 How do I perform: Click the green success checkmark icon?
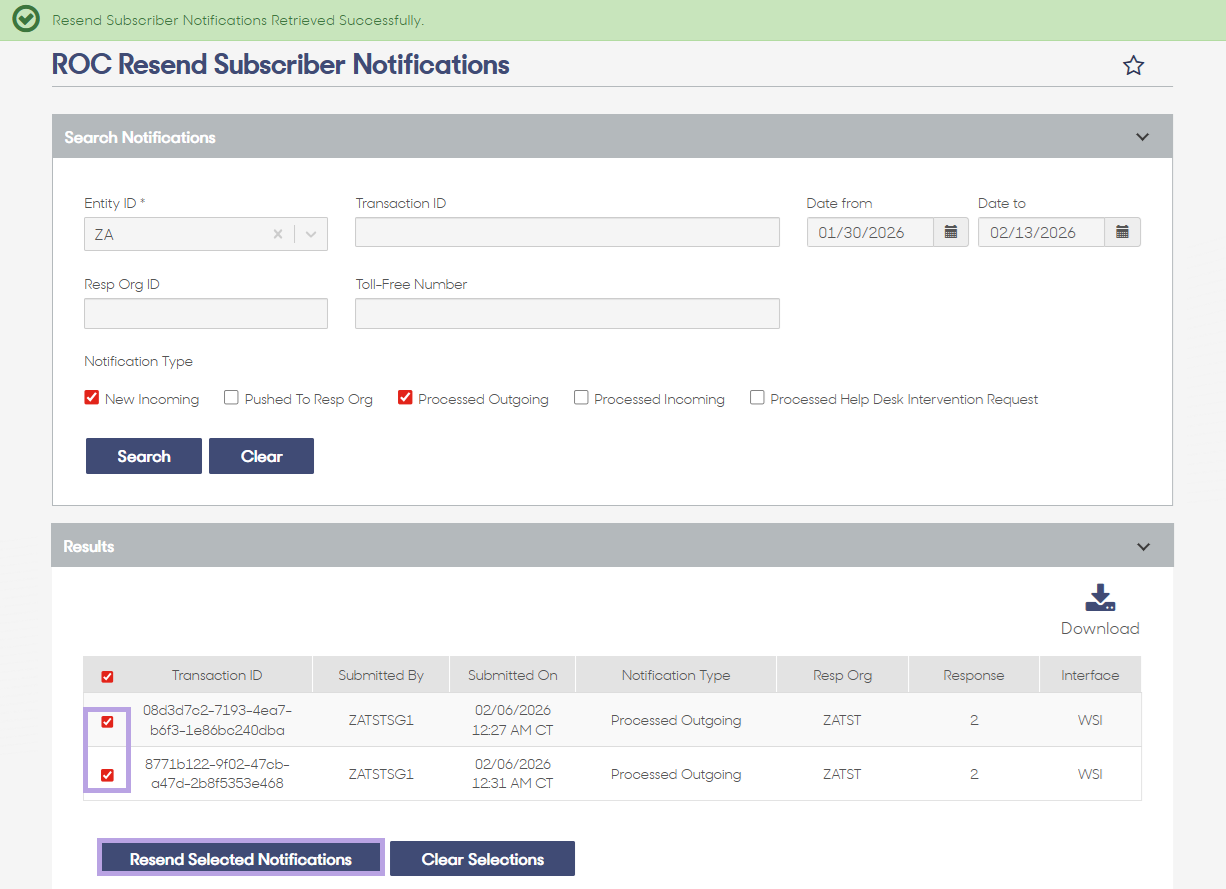pos(26,19)
